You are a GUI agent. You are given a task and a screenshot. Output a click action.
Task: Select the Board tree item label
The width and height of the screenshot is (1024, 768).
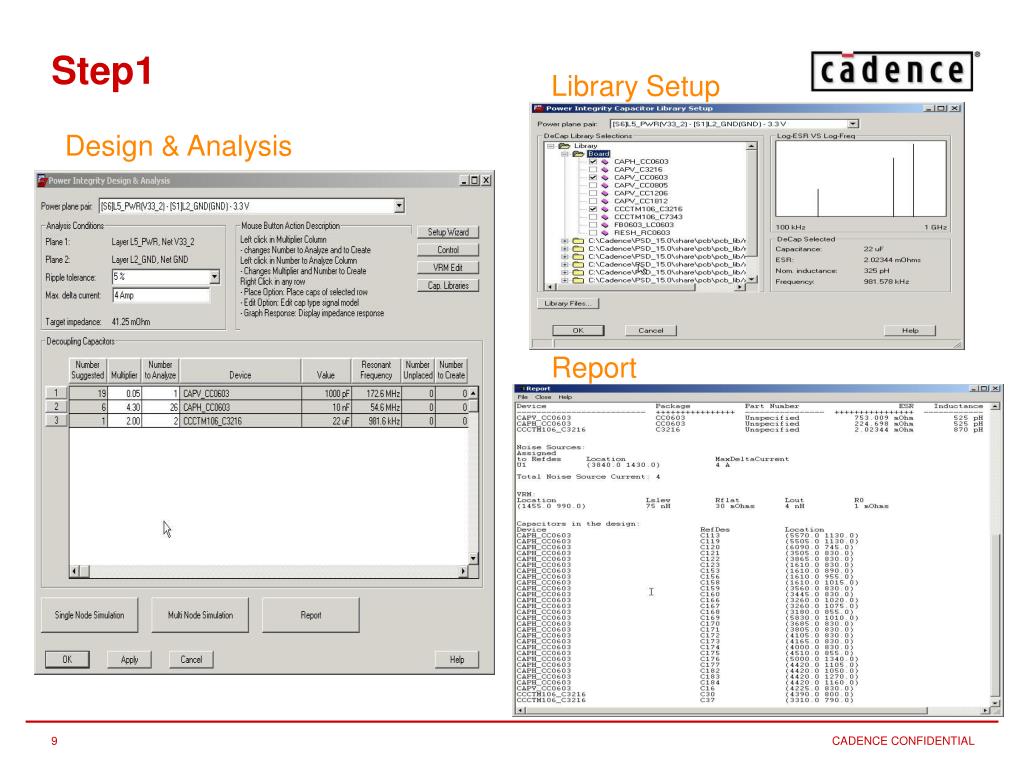tap(598, 154)
